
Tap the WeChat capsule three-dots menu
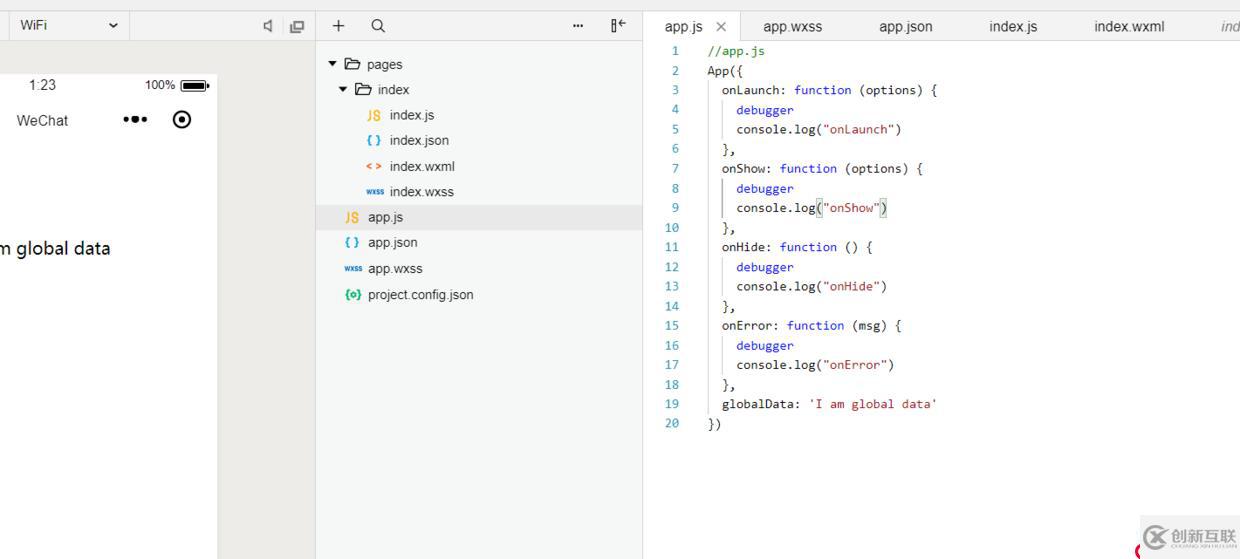[135, 120]
